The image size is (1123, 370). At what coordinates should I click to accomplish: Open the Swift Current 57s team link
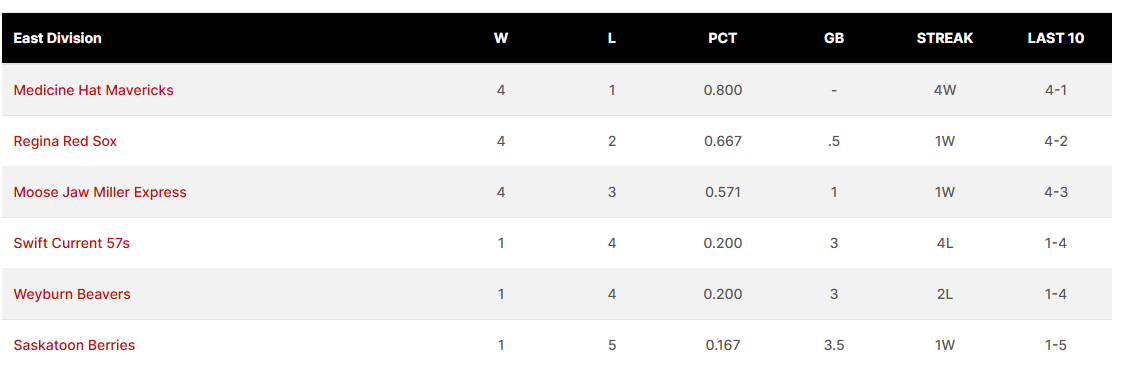coord(72,243)
